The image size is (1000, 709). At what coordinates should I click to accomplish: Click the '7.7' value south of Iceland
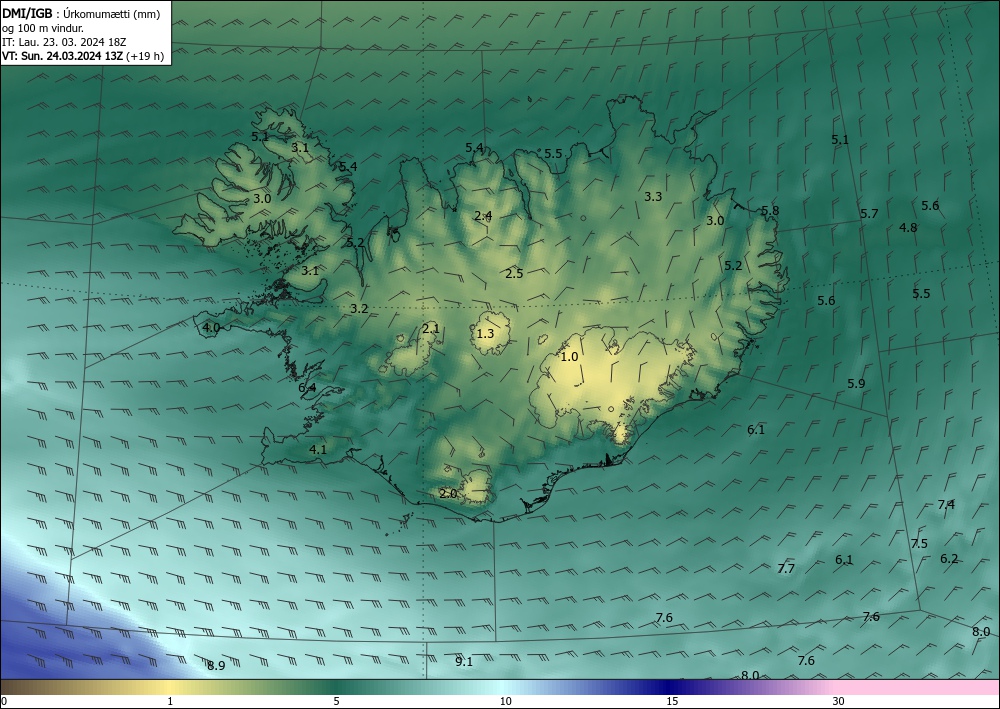pyautogui.click(x=786, y=568)
